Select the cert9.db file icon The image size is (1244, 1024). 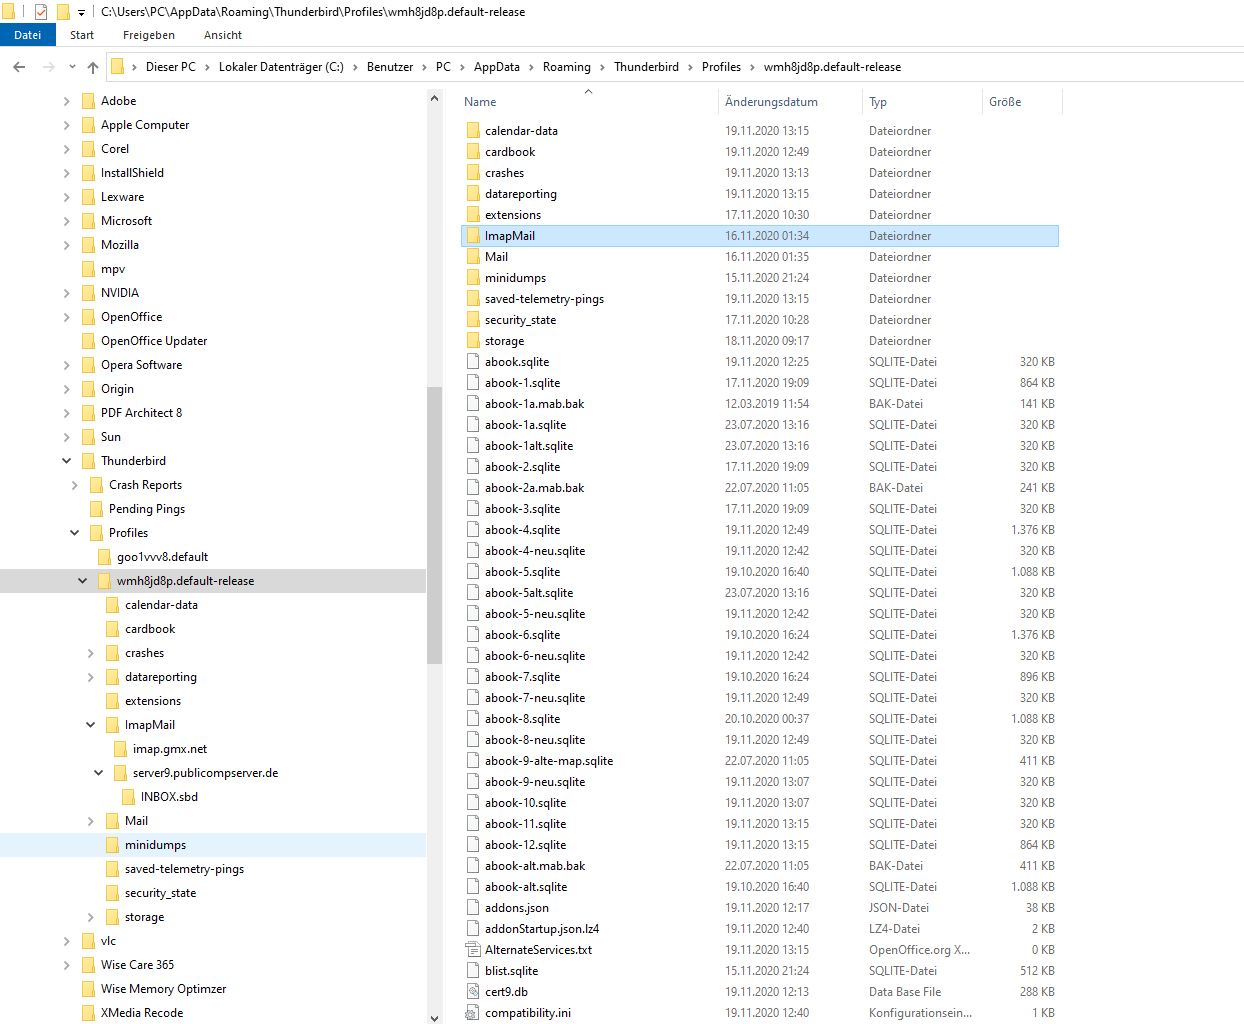pyautogui.click(x=473, y=992)
